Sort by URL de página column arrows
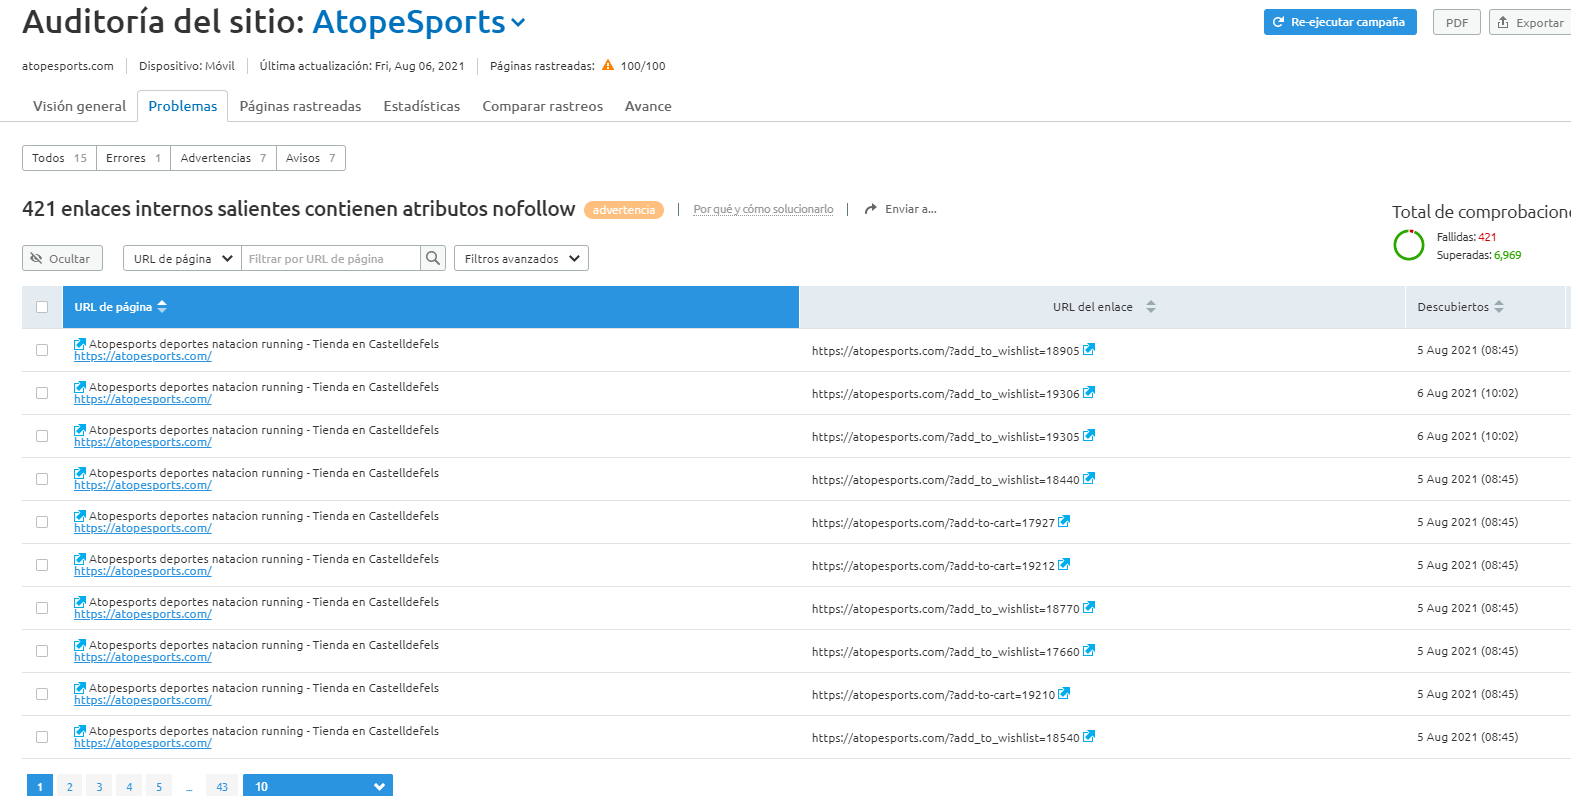Image resolution: width=1571 pixels, height=796 pixels. click(x=162, y=307)
